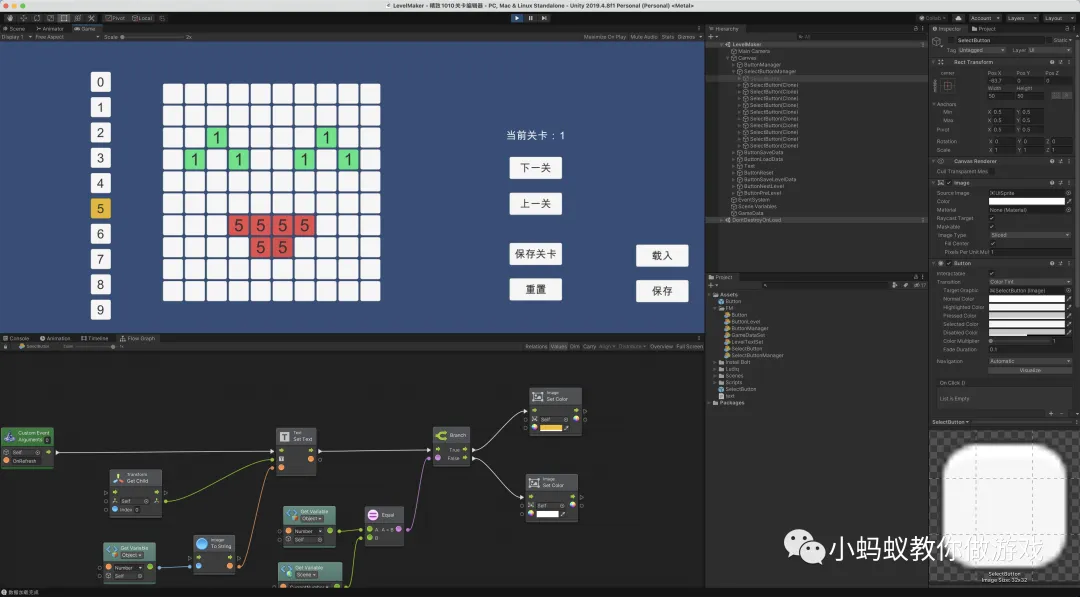Expand the Scenes folder in Project
The image size is (1080, 597).
pyautogui.click(x=715, y=376)
